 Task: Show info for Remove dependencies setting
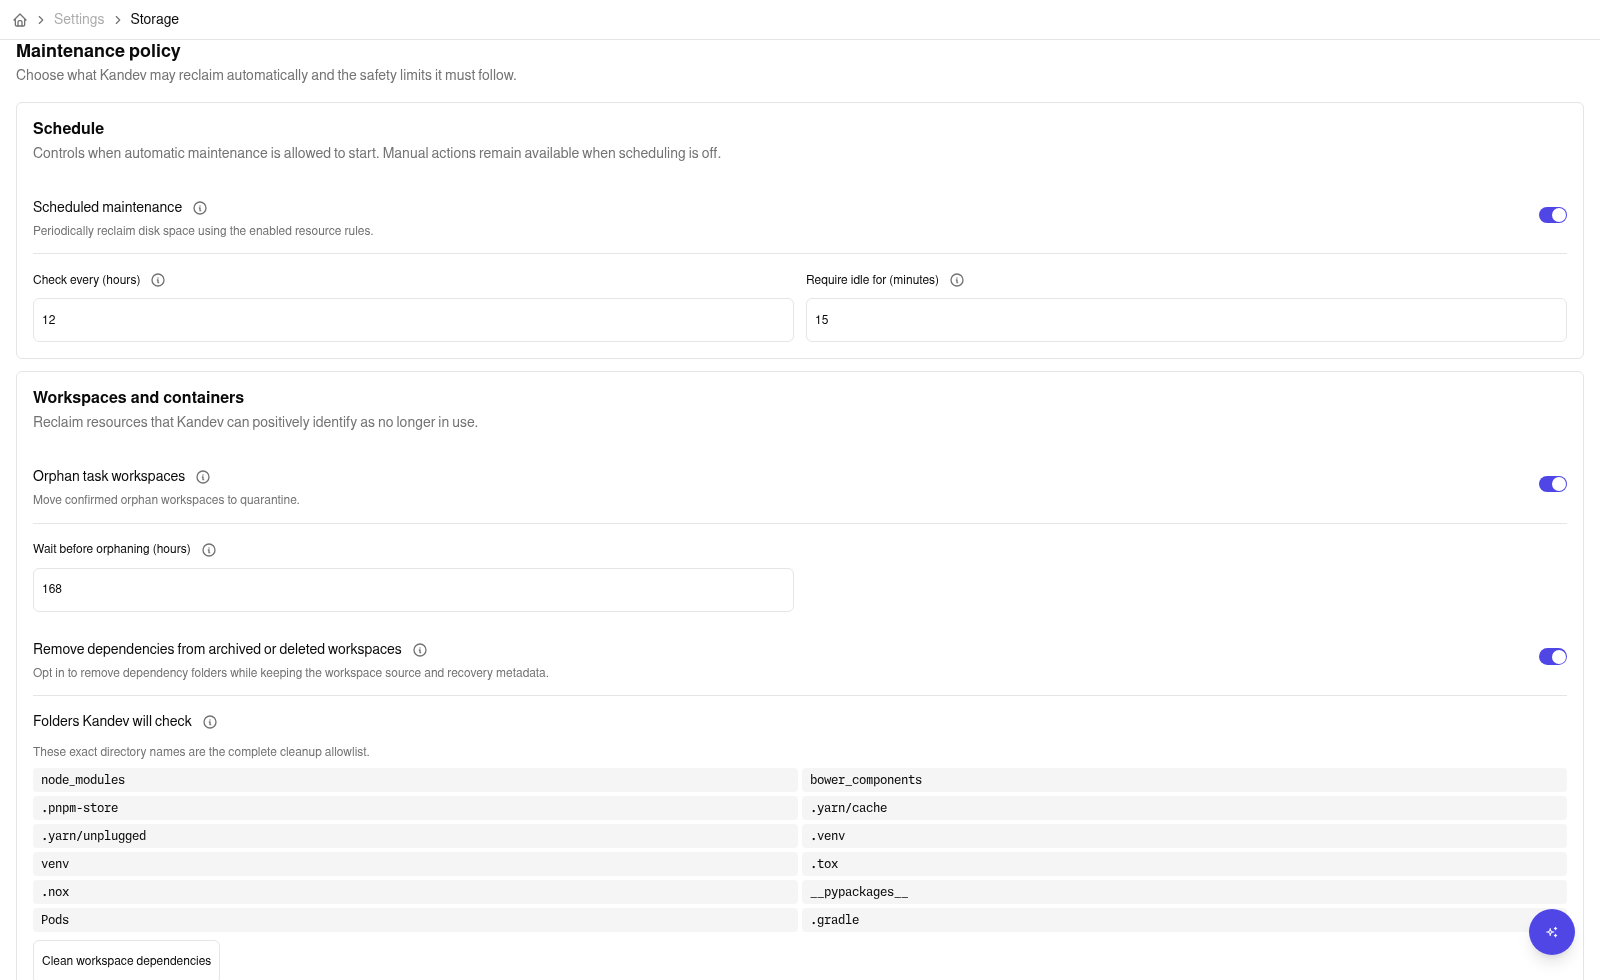(x=420, y=650)
